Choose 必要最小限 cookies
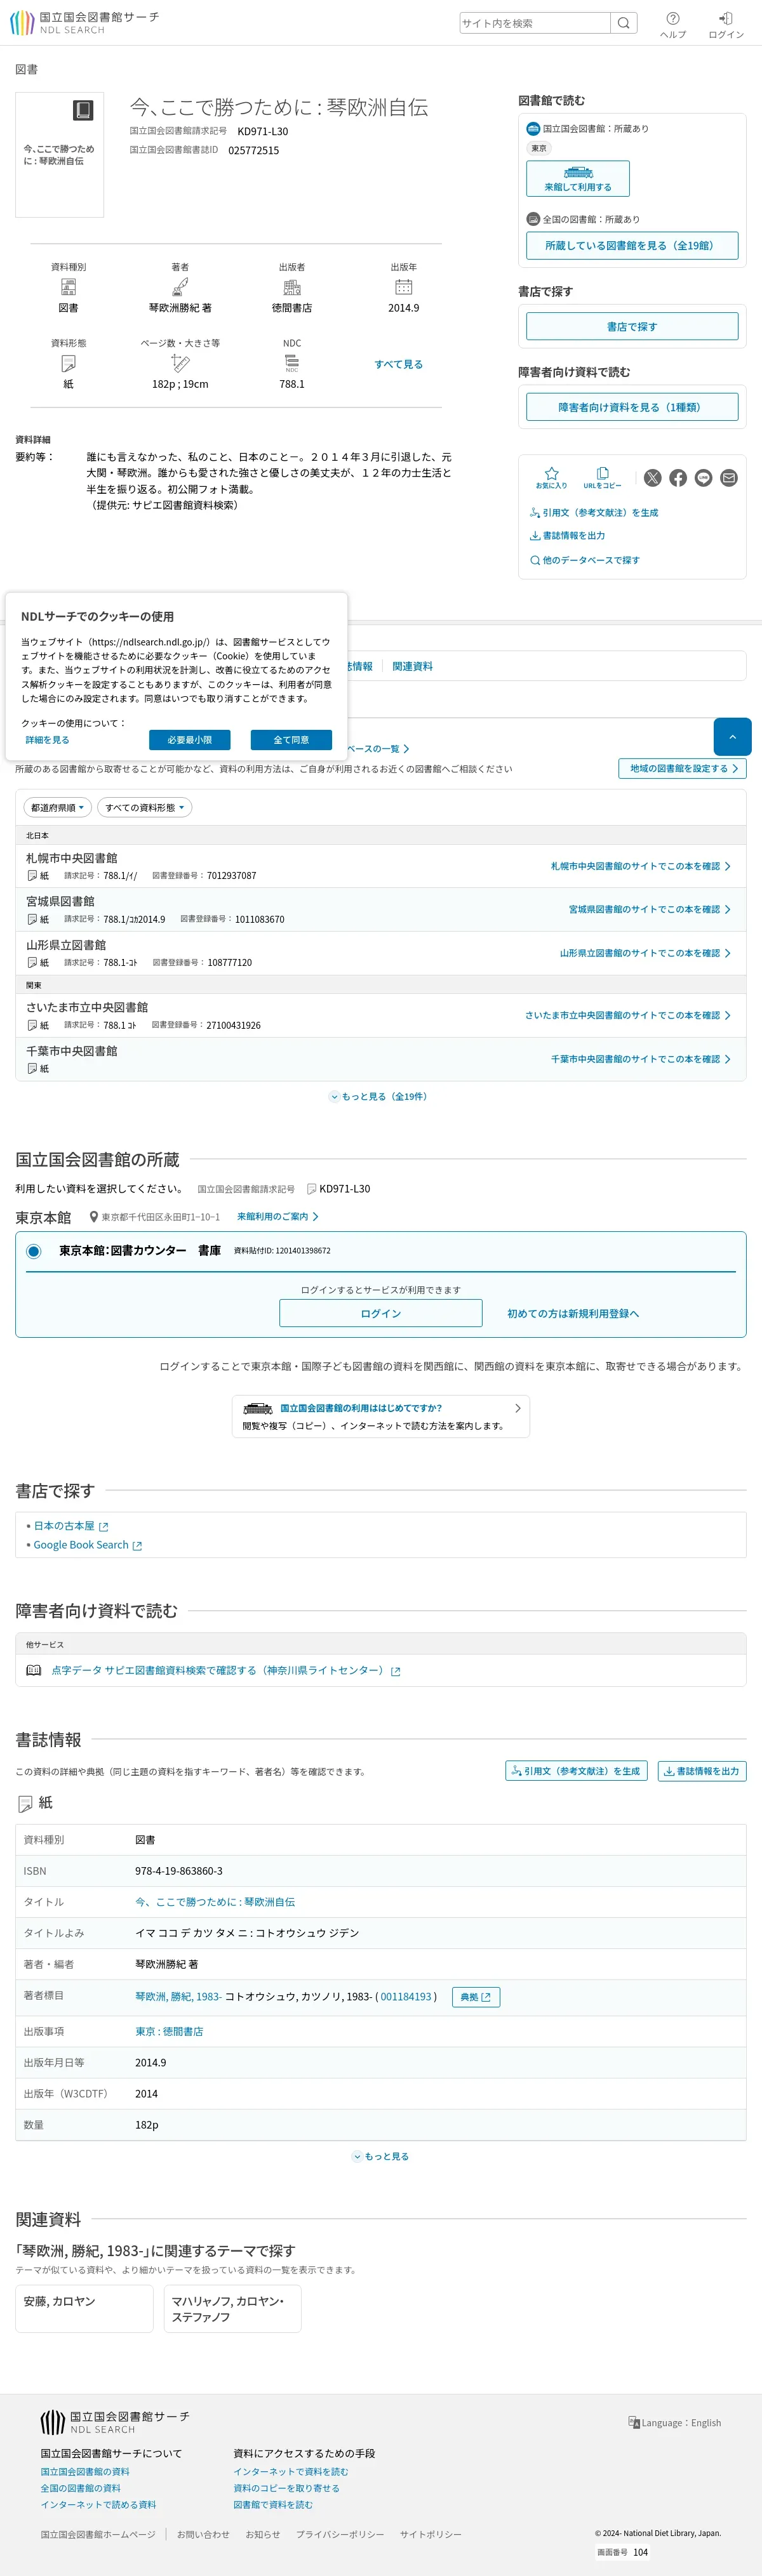Image resolution: width=762 pixels, height=2576 pixels. 190,740
